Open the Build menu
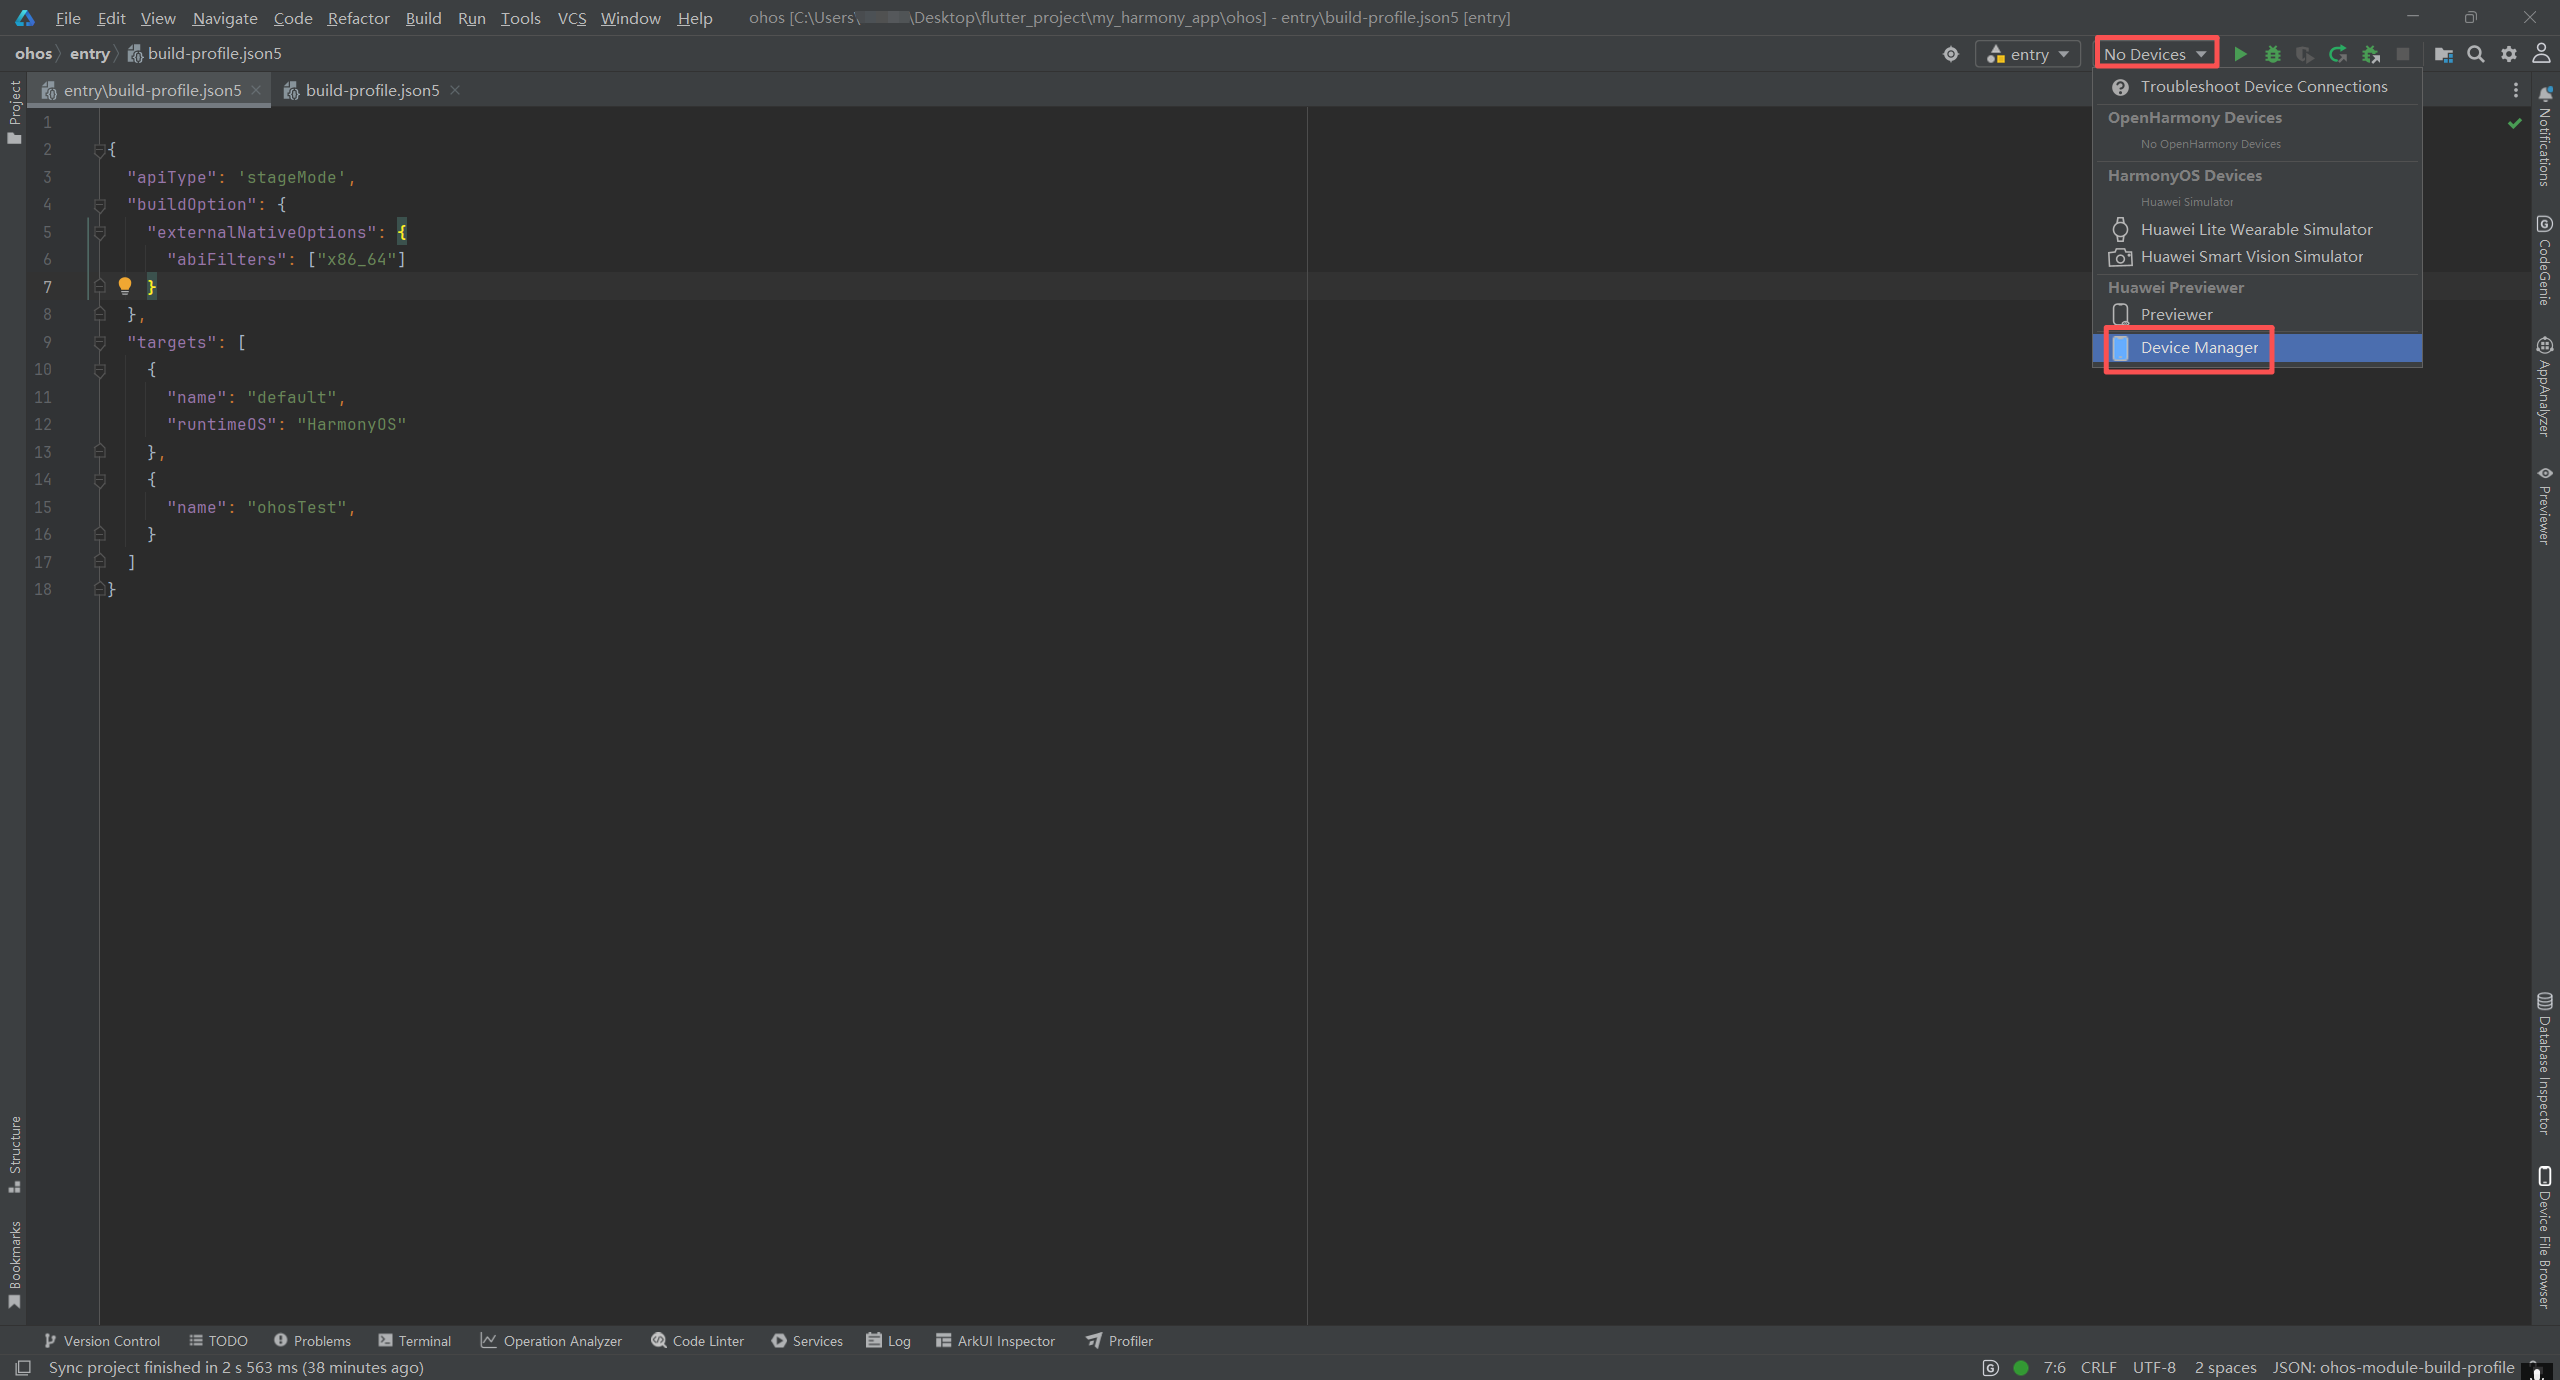Image resolution: width=2560 pixels, height=1380 pixels. click(423, 18)
